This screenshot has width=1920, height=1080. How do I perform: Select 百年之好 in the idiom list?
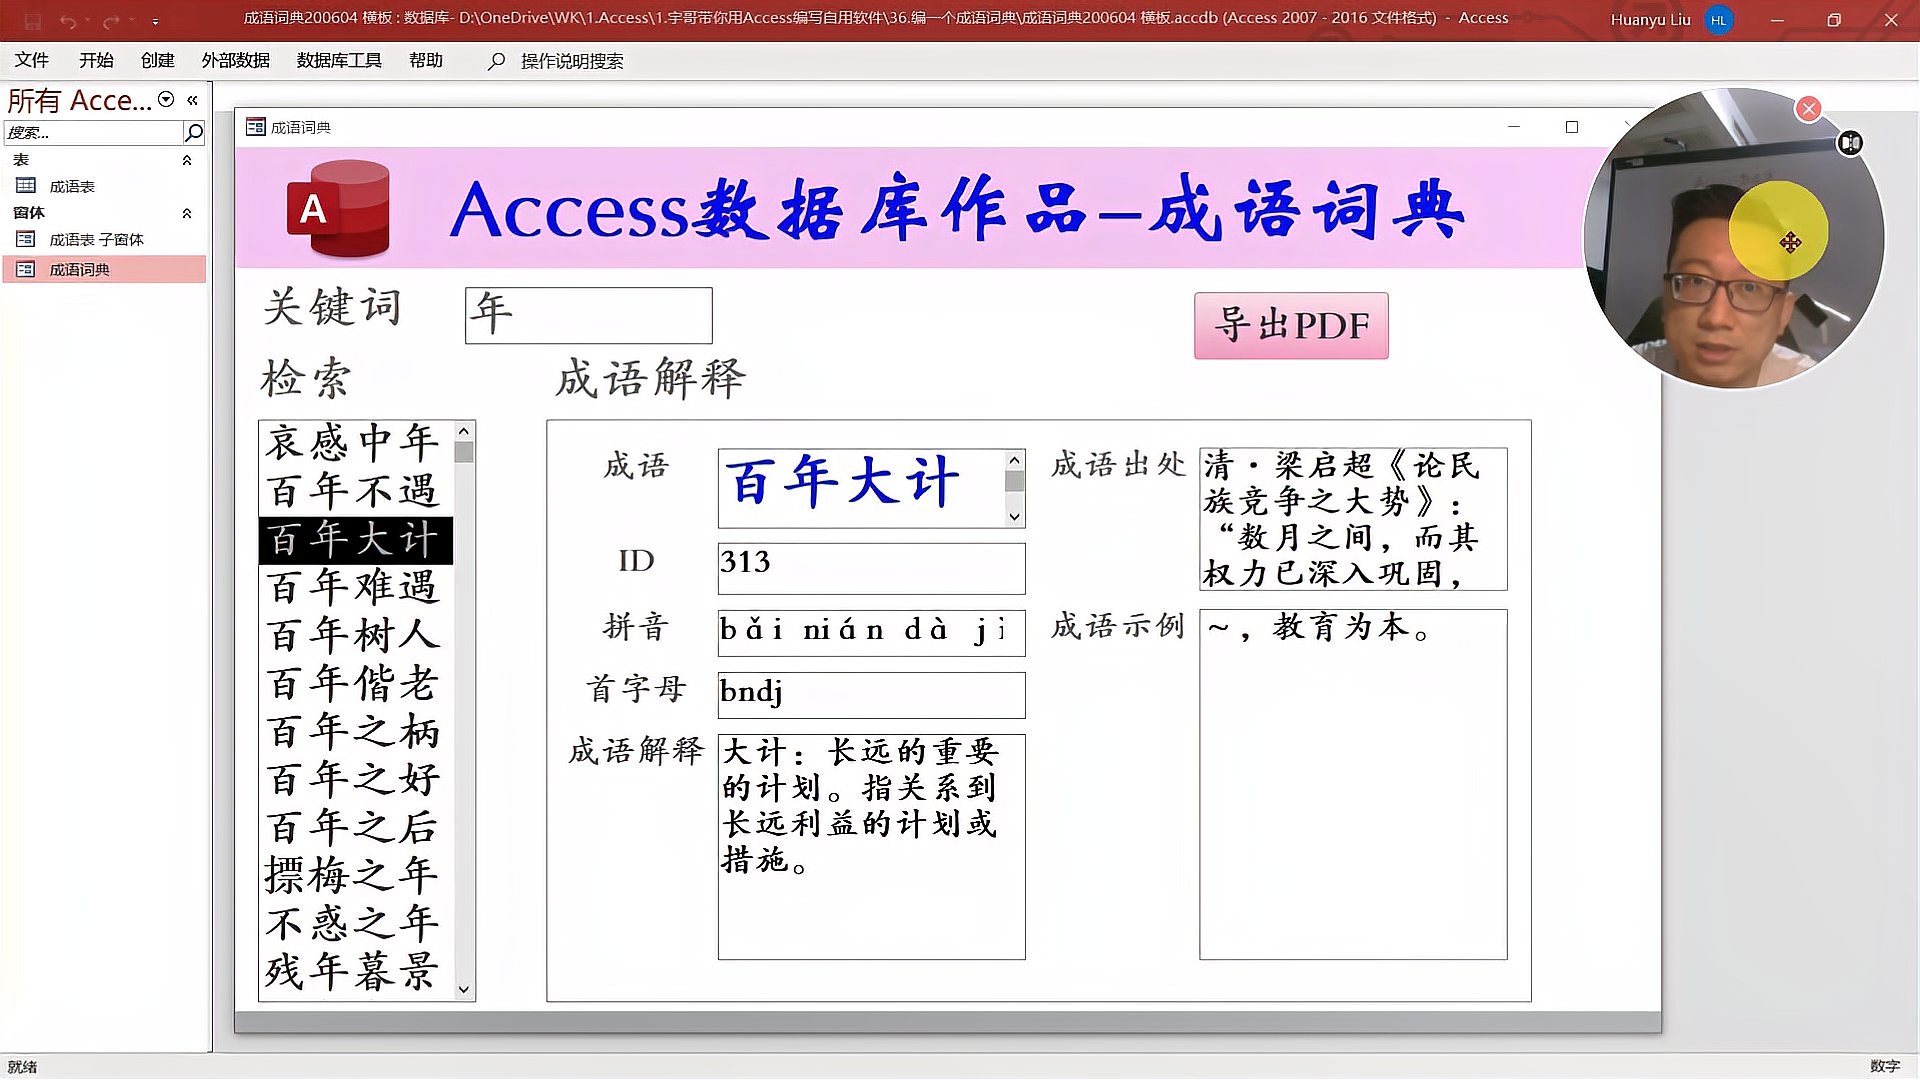[x=355, y=780]
